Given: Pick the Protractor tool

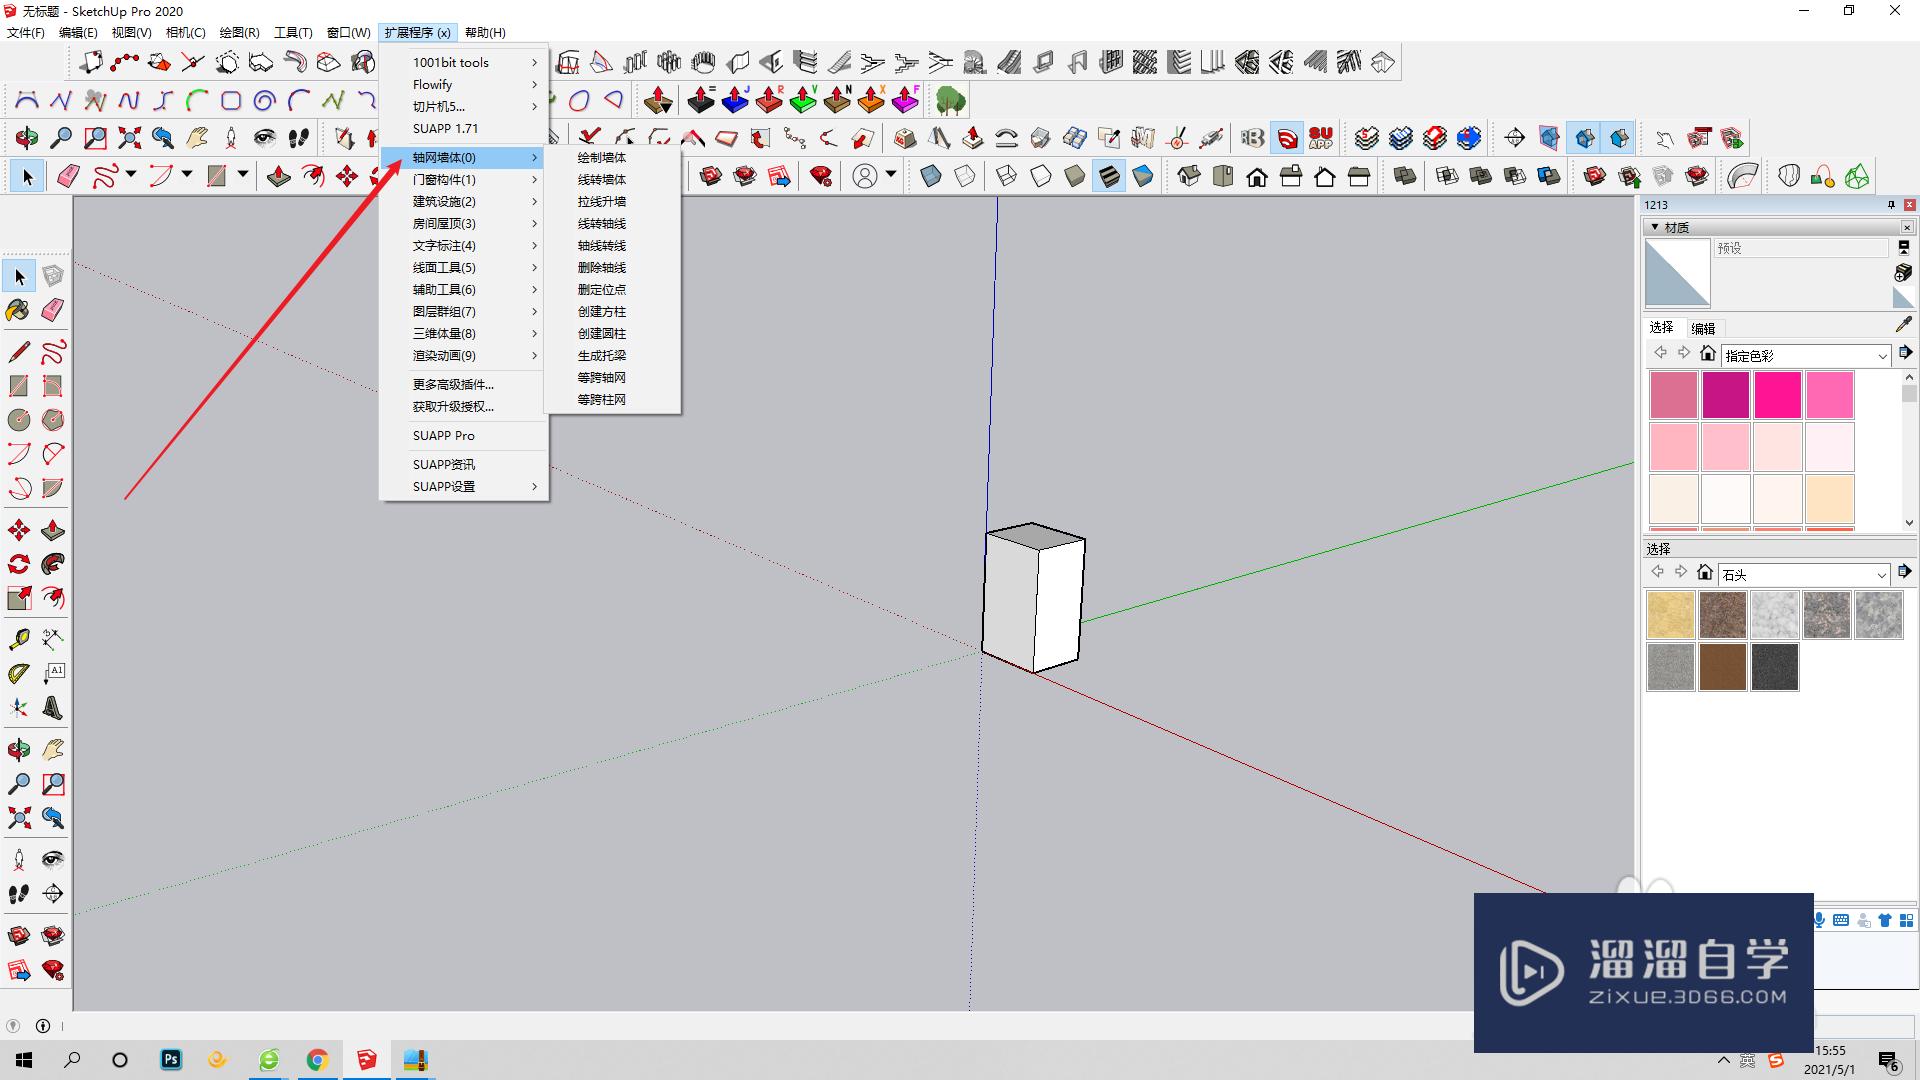Looking at the screenshot, I should [19, 674].
